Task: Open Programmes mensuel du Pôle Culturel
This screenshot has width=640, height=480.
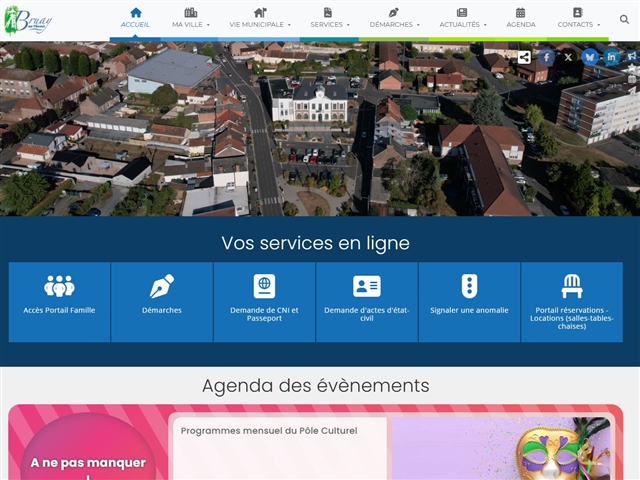Action: tap(269, 431)
